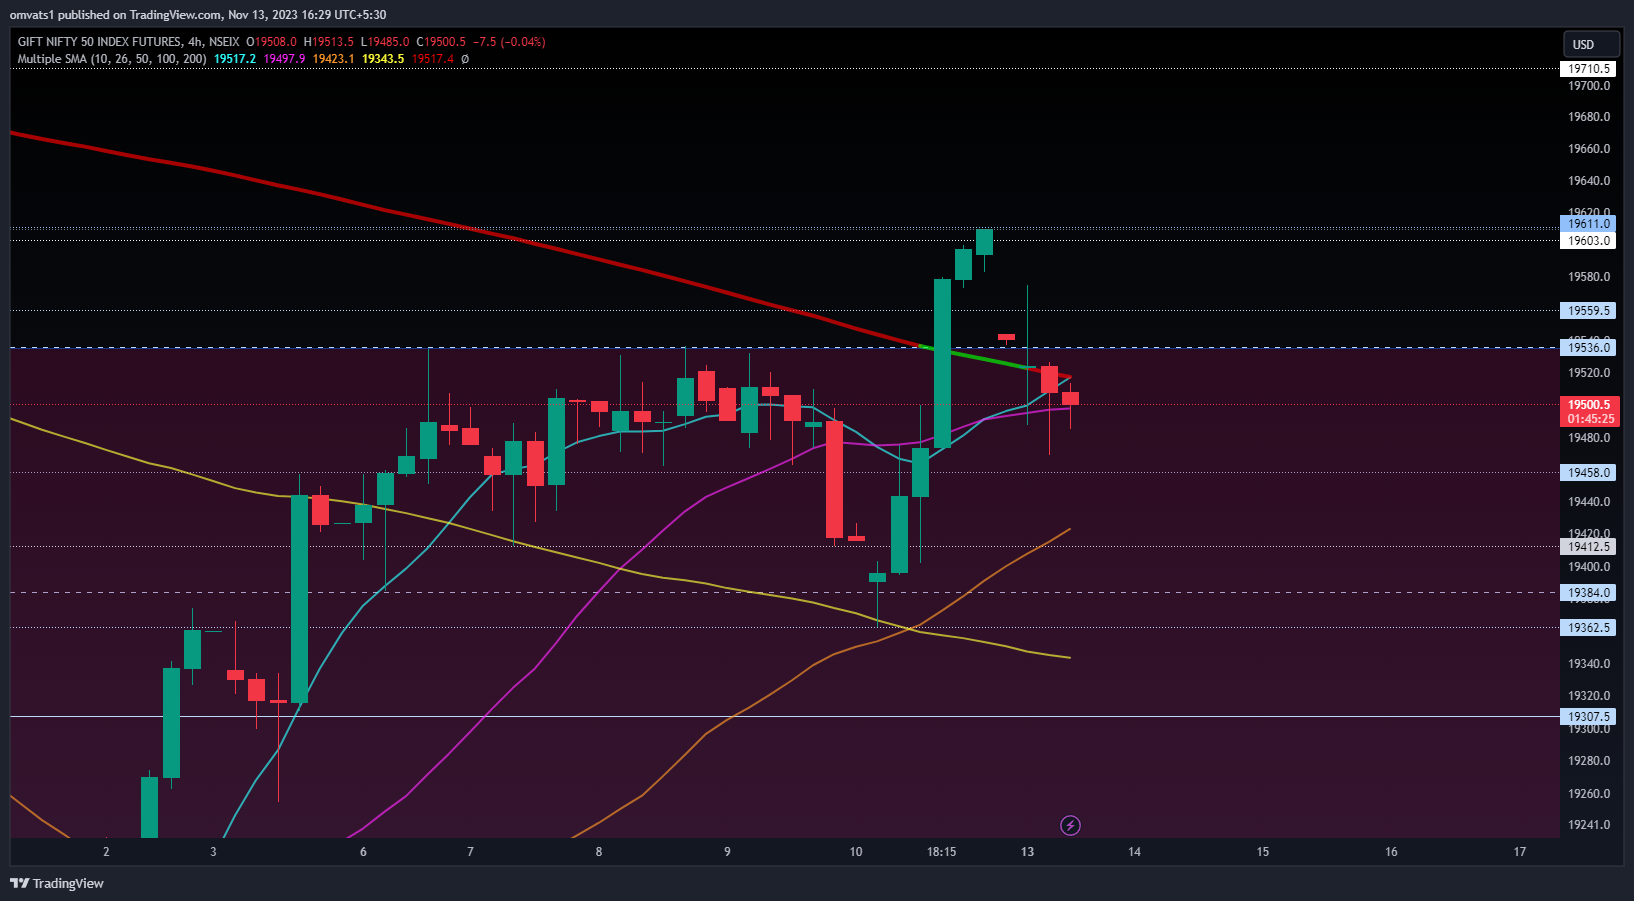
Task: Click the 19362.5 price level label
Action: click(1588, 628)
